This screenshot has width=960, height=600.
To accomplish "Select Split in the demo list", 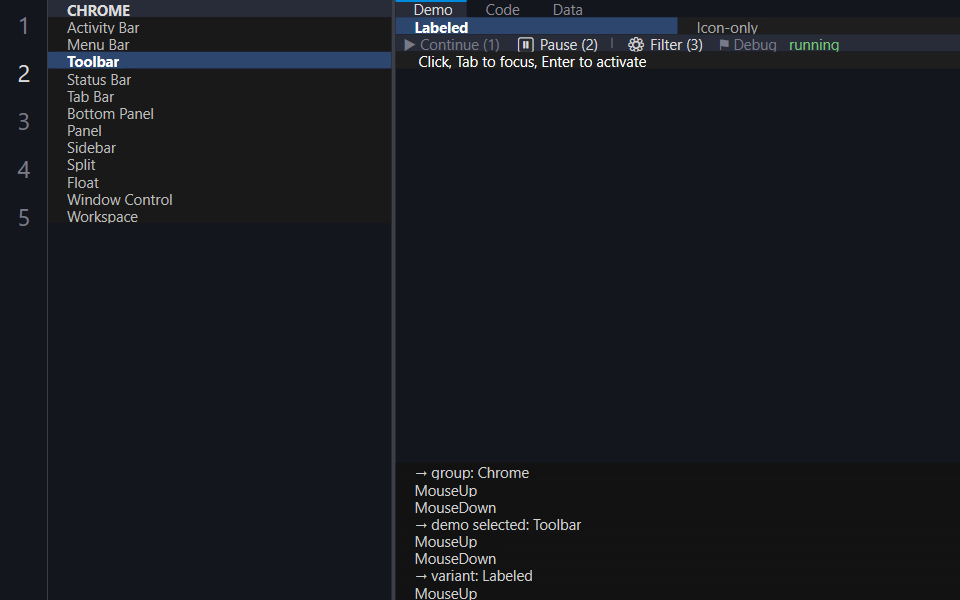I will click(219, 165).
